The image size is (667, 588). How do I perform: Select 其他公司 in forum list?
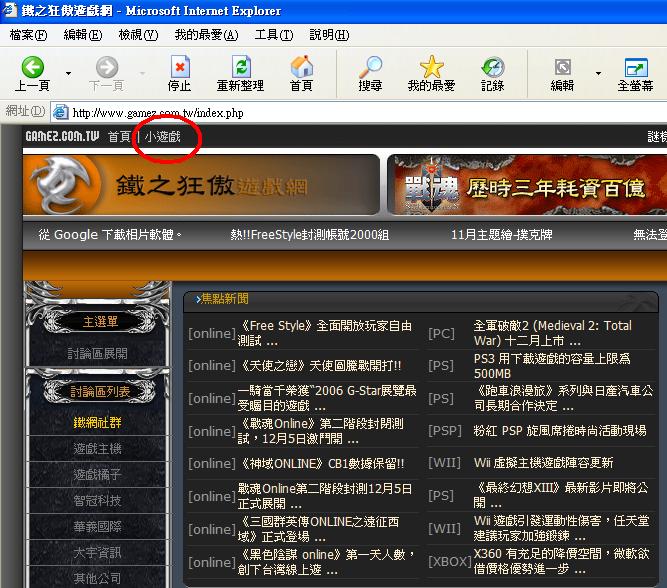(x=97, y=578)
